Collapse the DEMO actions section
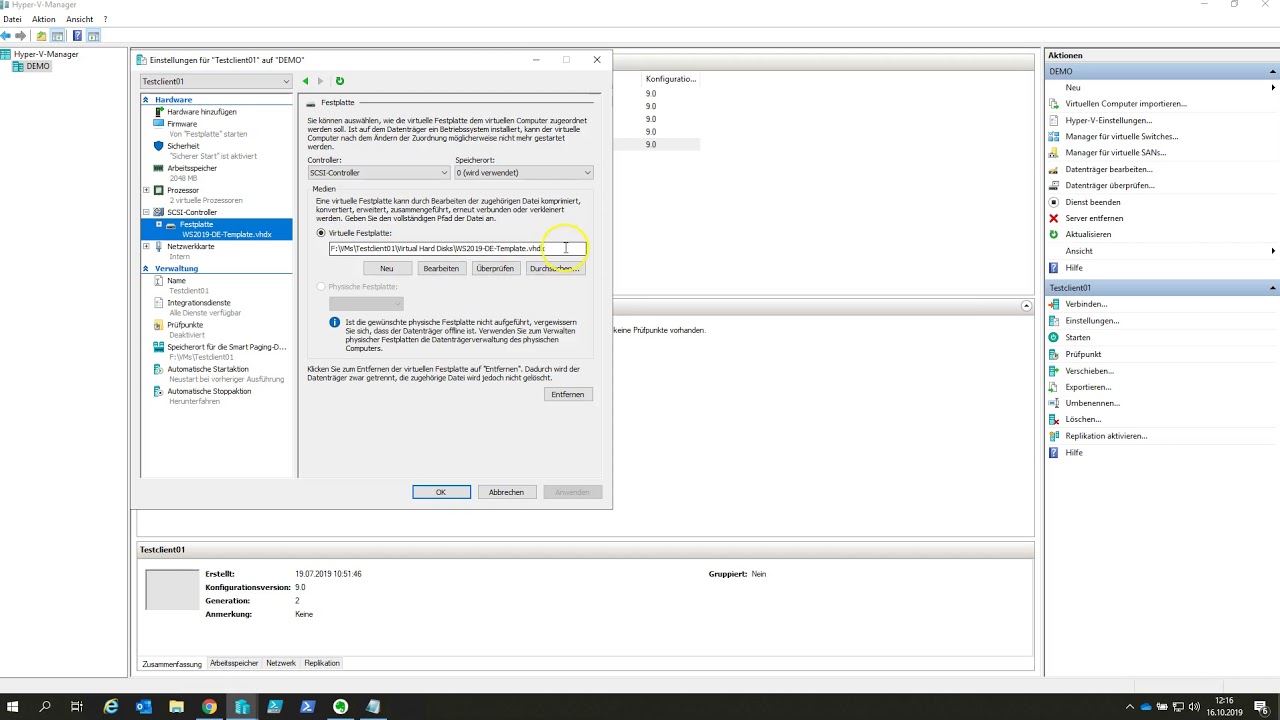The width and height of the screenshot is (1280, 720). tap(1273, 72)
